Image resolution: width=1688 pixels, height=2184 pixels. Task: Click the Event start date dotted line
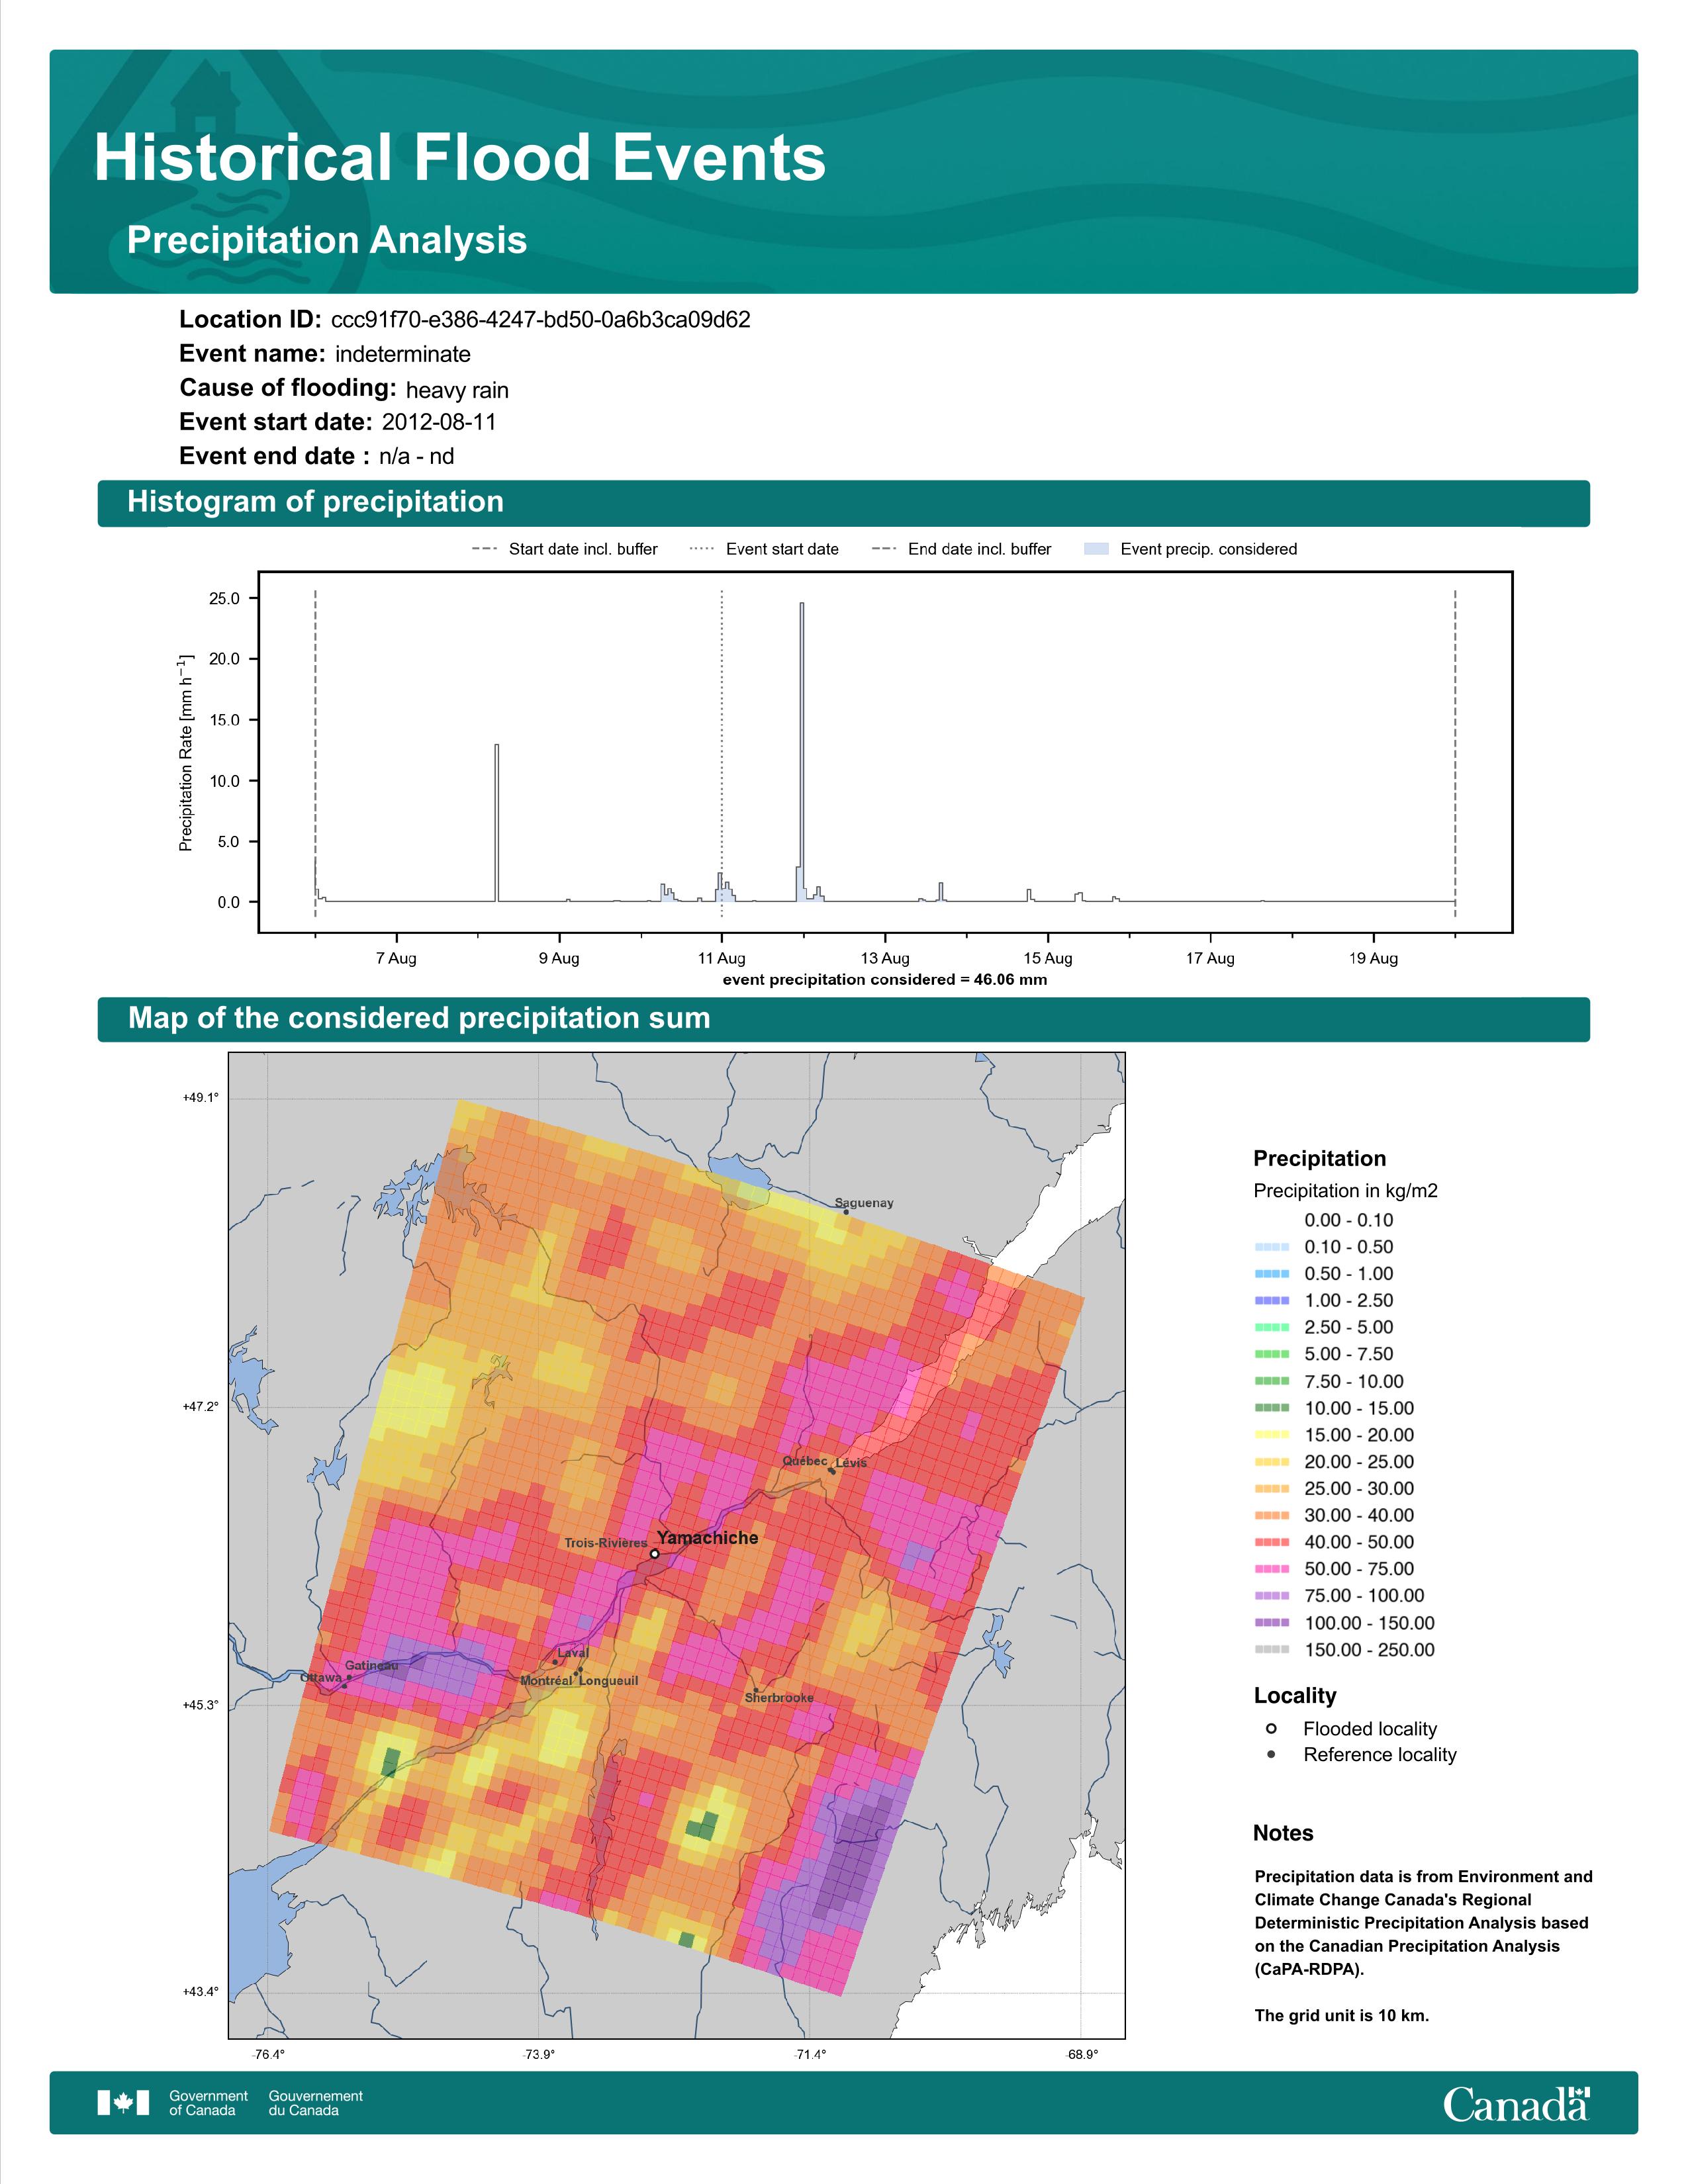[722, 752]
